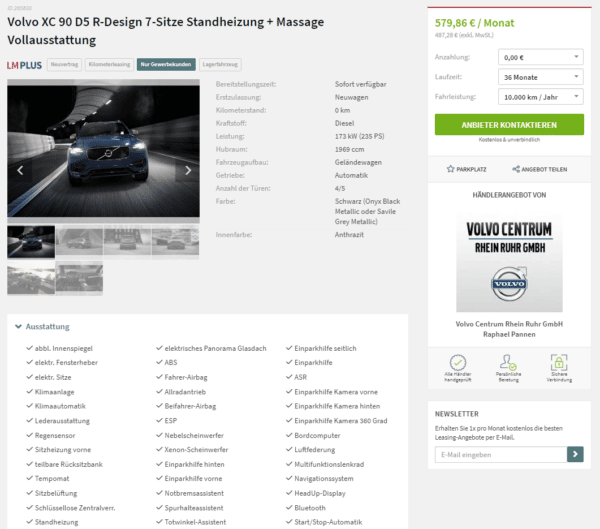Click the vehicle title heading
This screenshot has width=600, height=529.
(x=165, y=31)
